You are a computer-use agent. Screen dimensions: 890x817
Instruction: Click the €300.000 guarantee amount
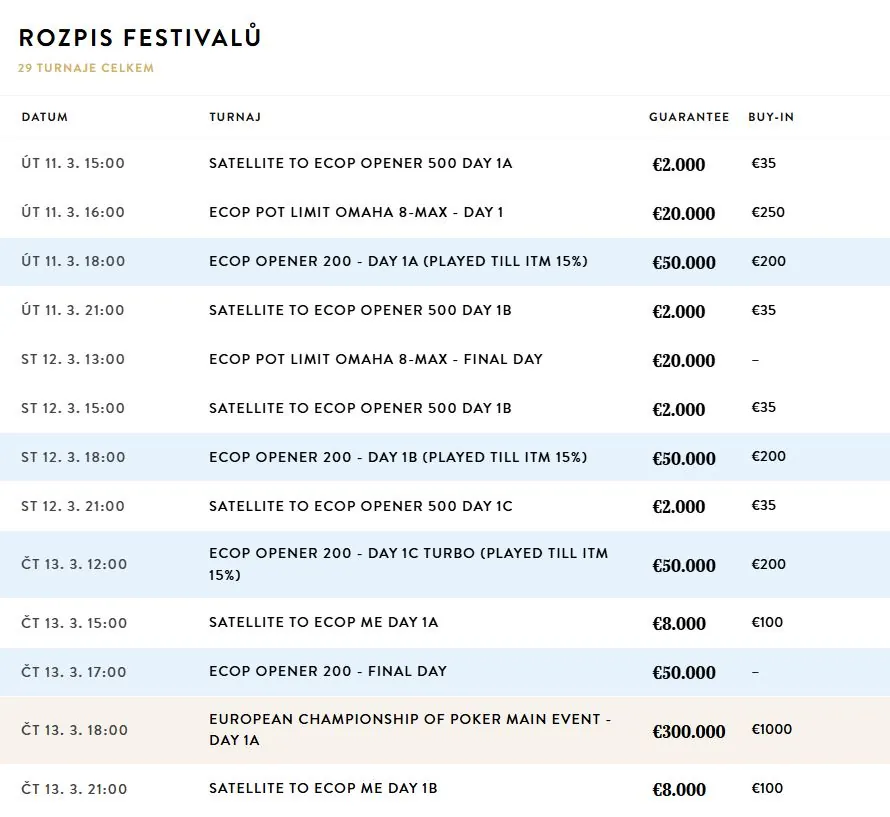coord(689,731)
